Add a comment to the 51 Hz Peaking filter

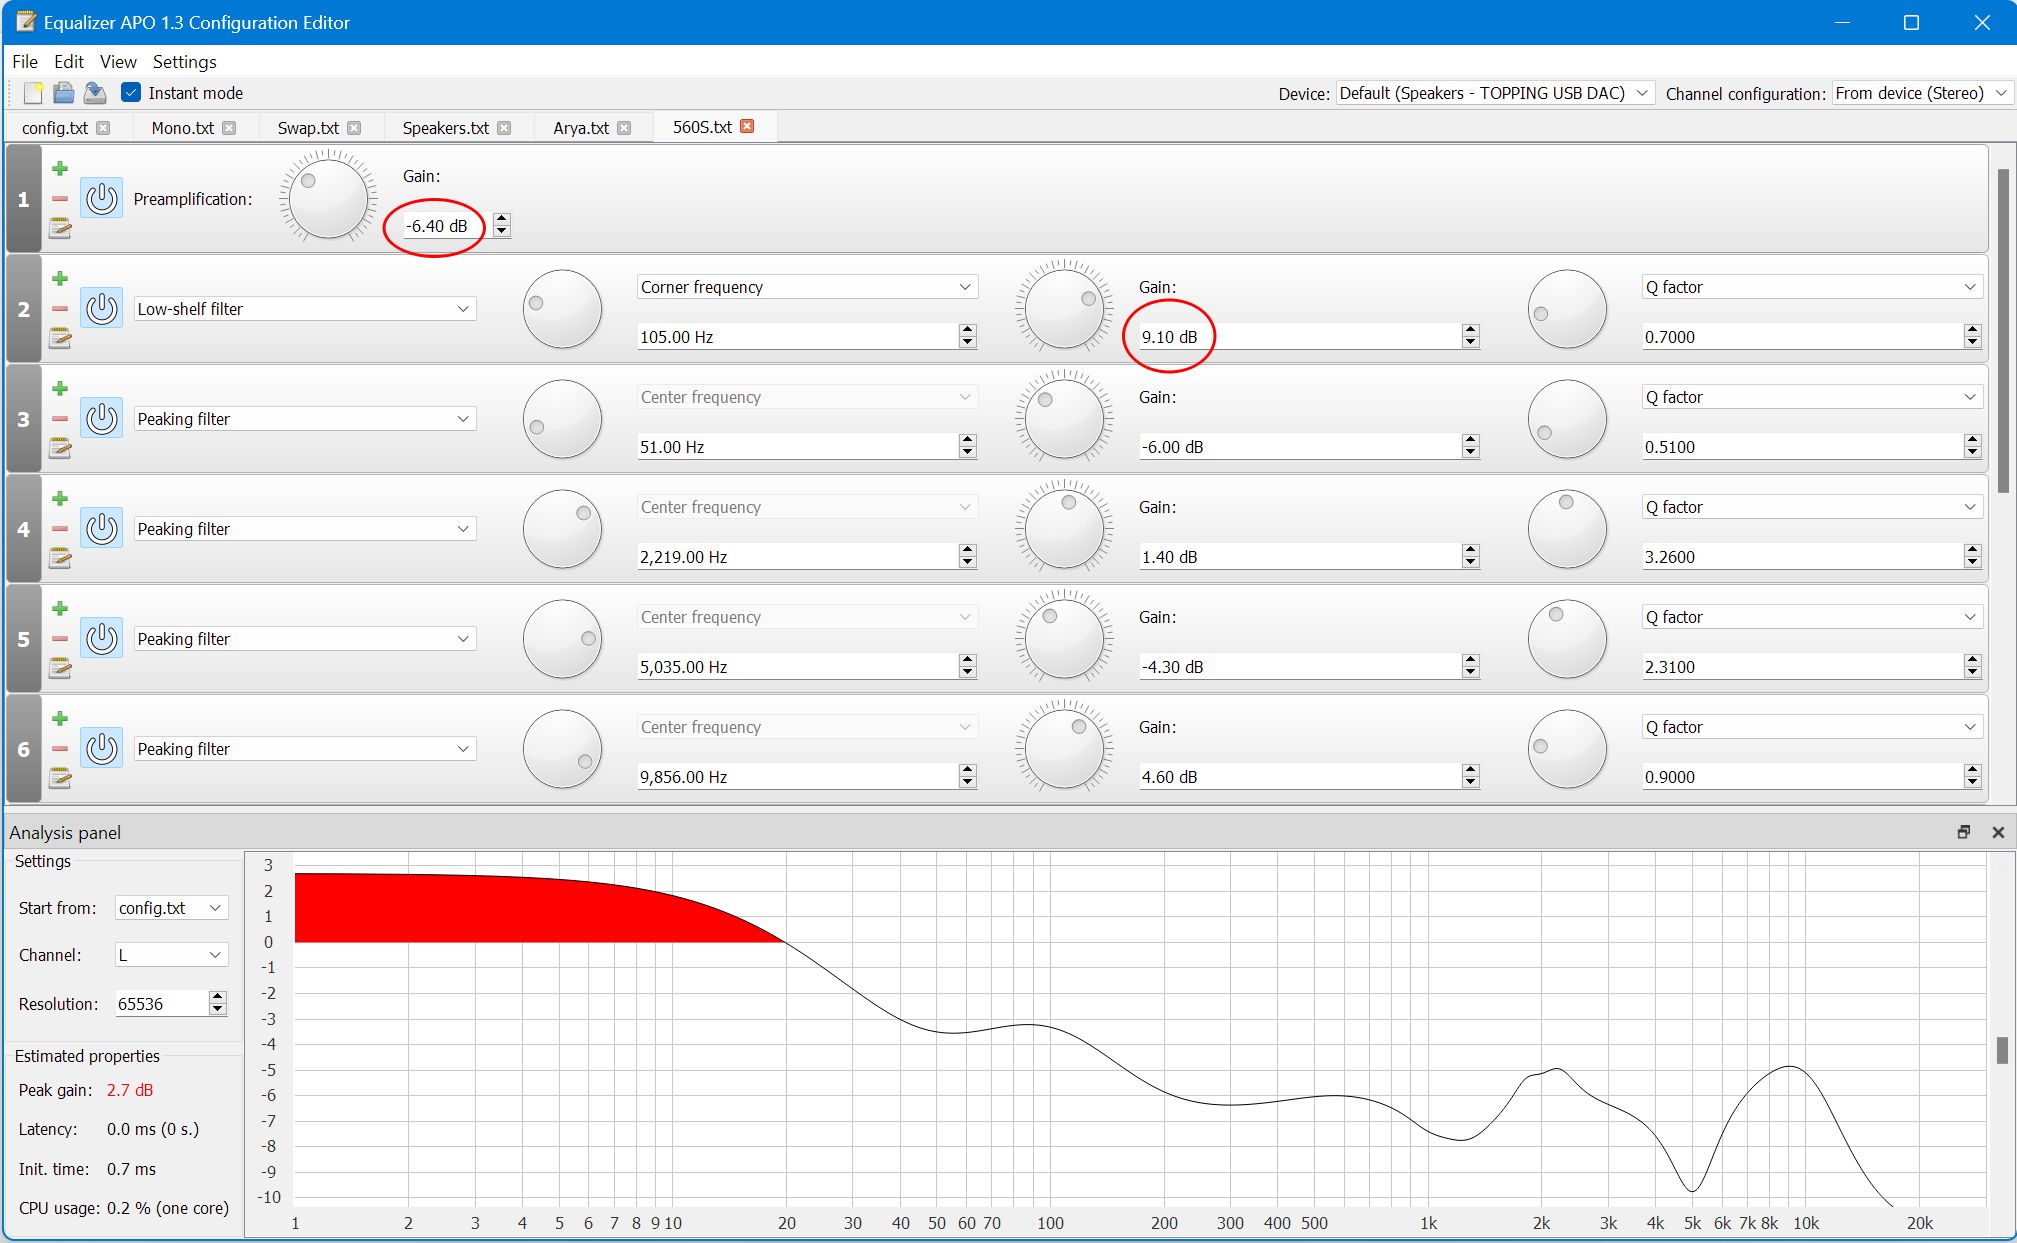pos(61,449)
